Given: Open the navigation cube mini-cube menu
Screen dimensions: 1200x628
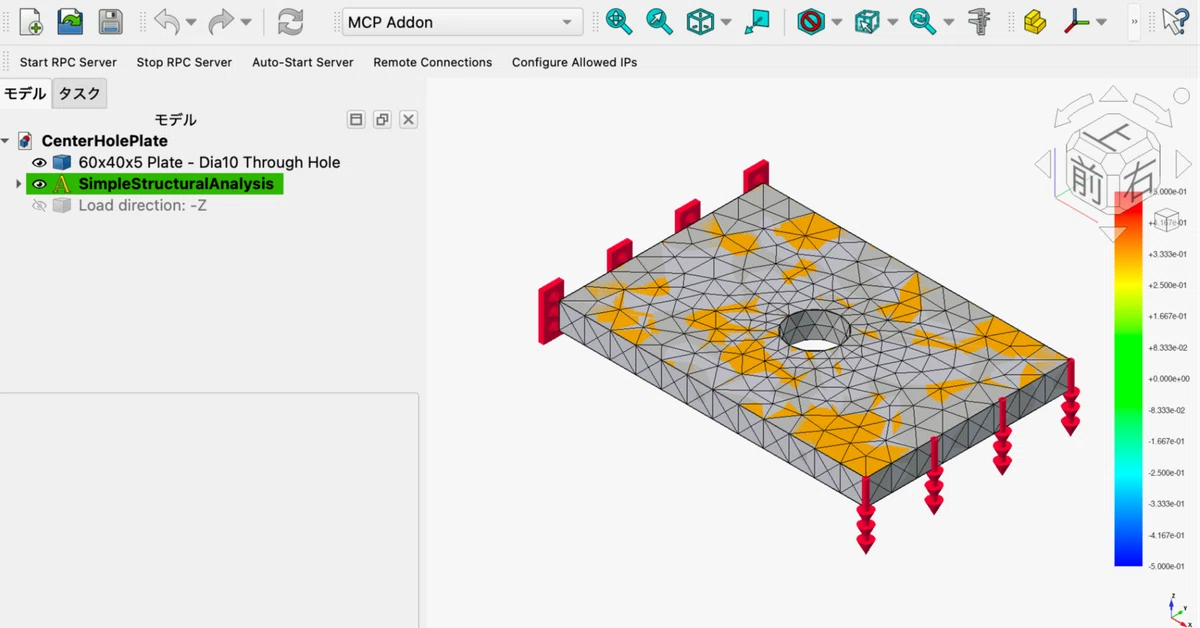Looking at the screenshot, I should pyautogui.click(x=1165, y=220).
